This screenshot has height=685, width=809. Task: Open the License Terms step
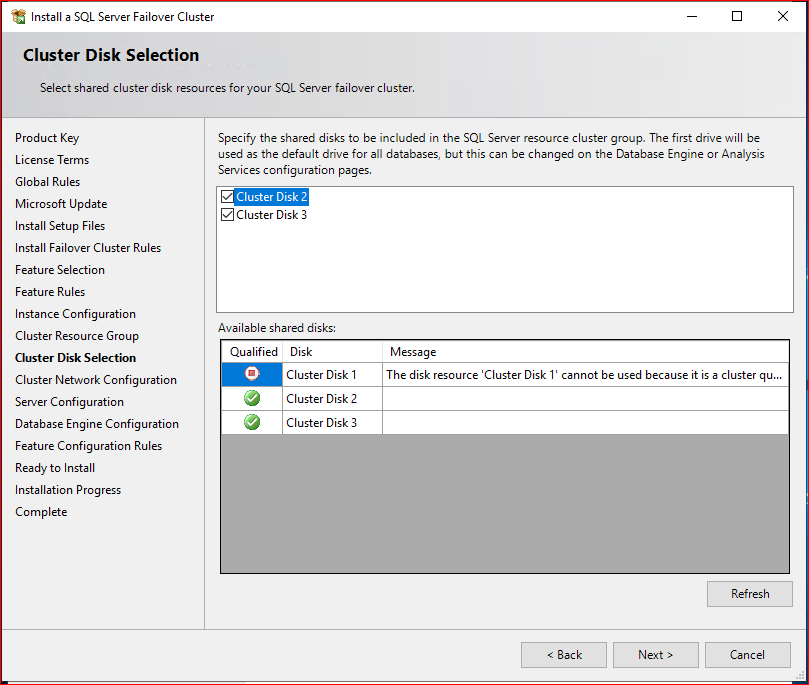[x=52, y=160]
